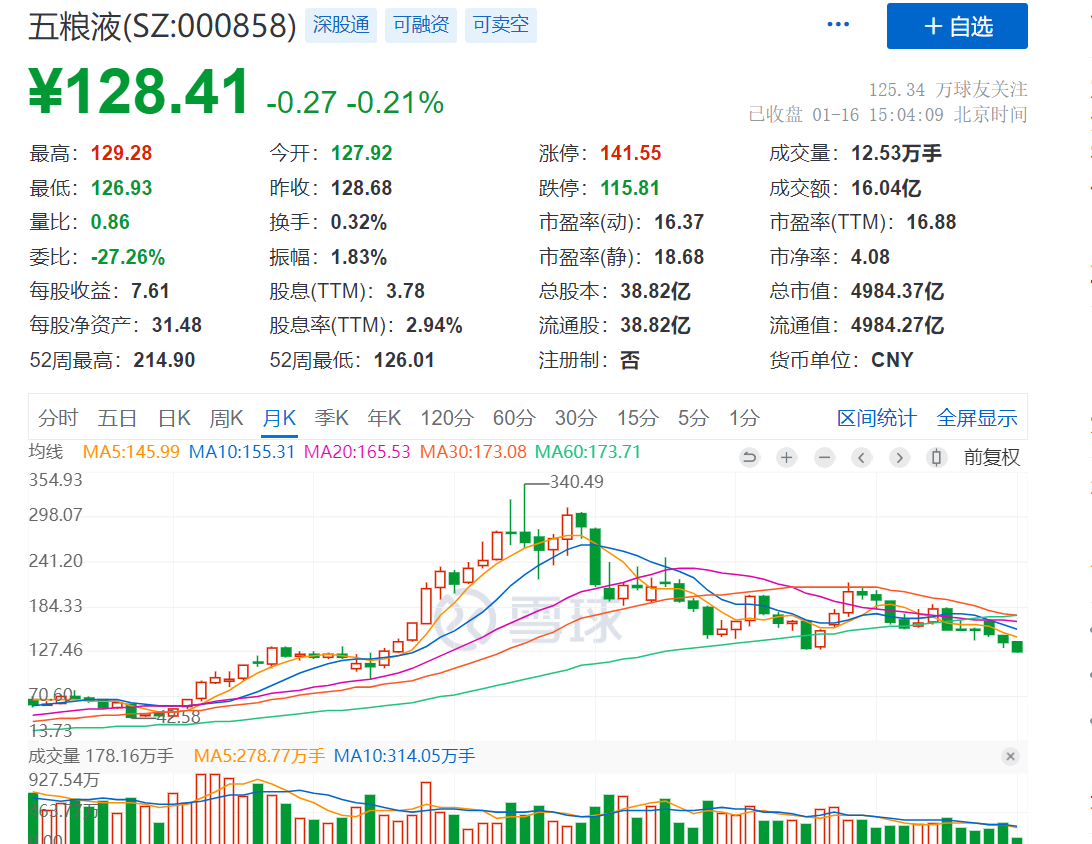The height and width of the screenshot is (844, 1092).
Task: Click the 涨停 value 141.55
Action: click(x=631, y=153)
